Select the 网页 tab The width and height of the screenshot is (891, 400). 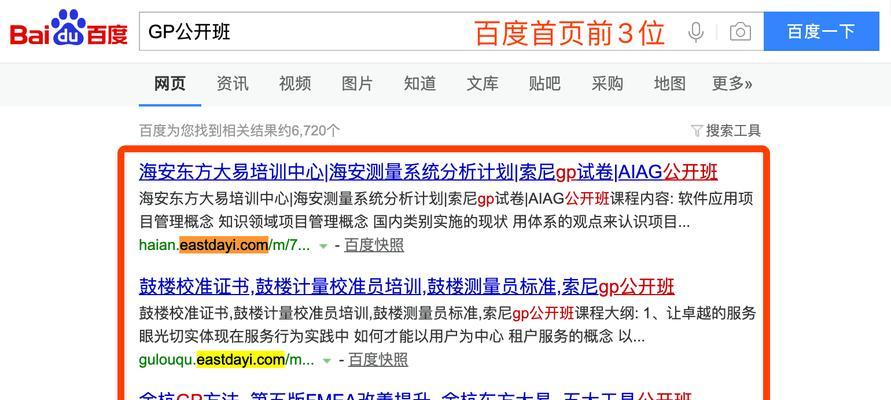(x=170, y=84)
